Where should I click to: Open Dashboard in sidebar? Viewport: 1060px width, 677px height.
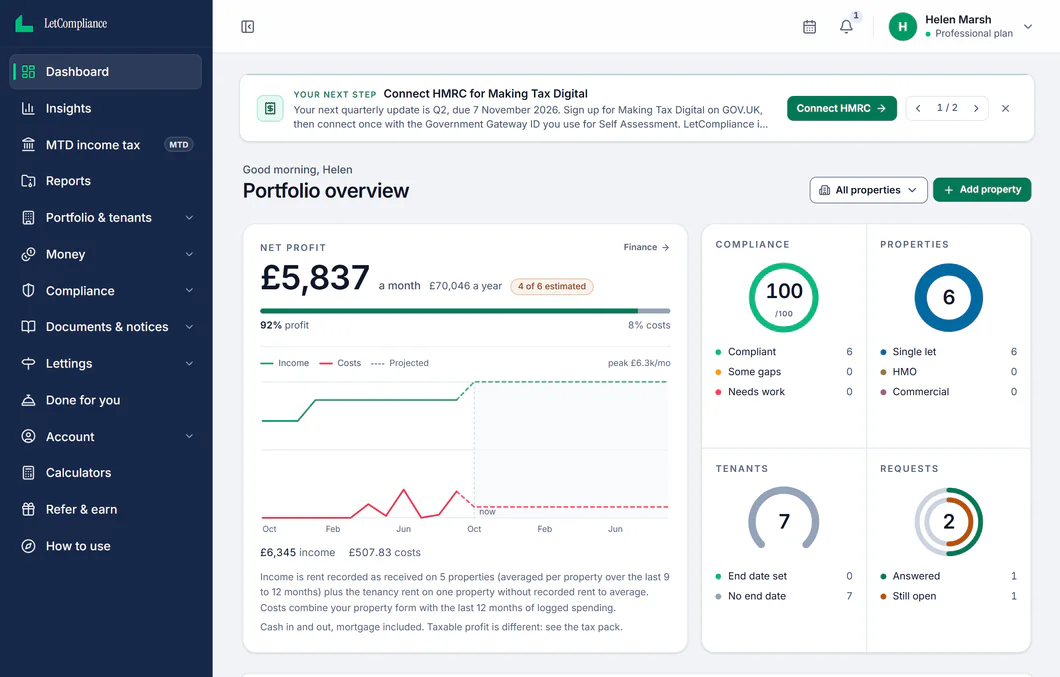click(105, 72)
